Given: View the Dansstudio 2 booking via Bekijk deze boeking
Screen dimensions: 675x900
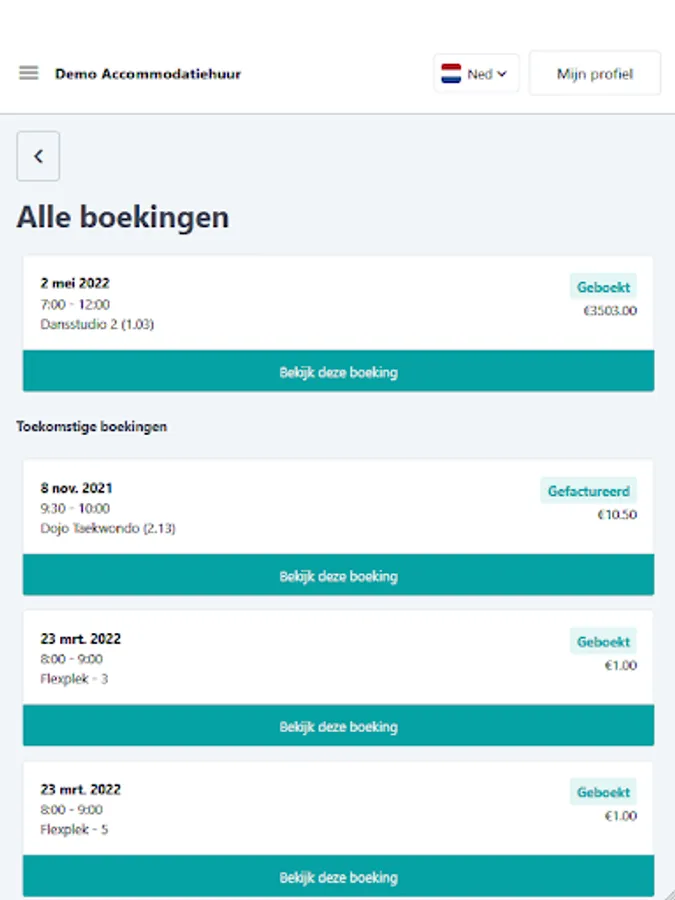Looking at the screenshot, I should (338, 372).
